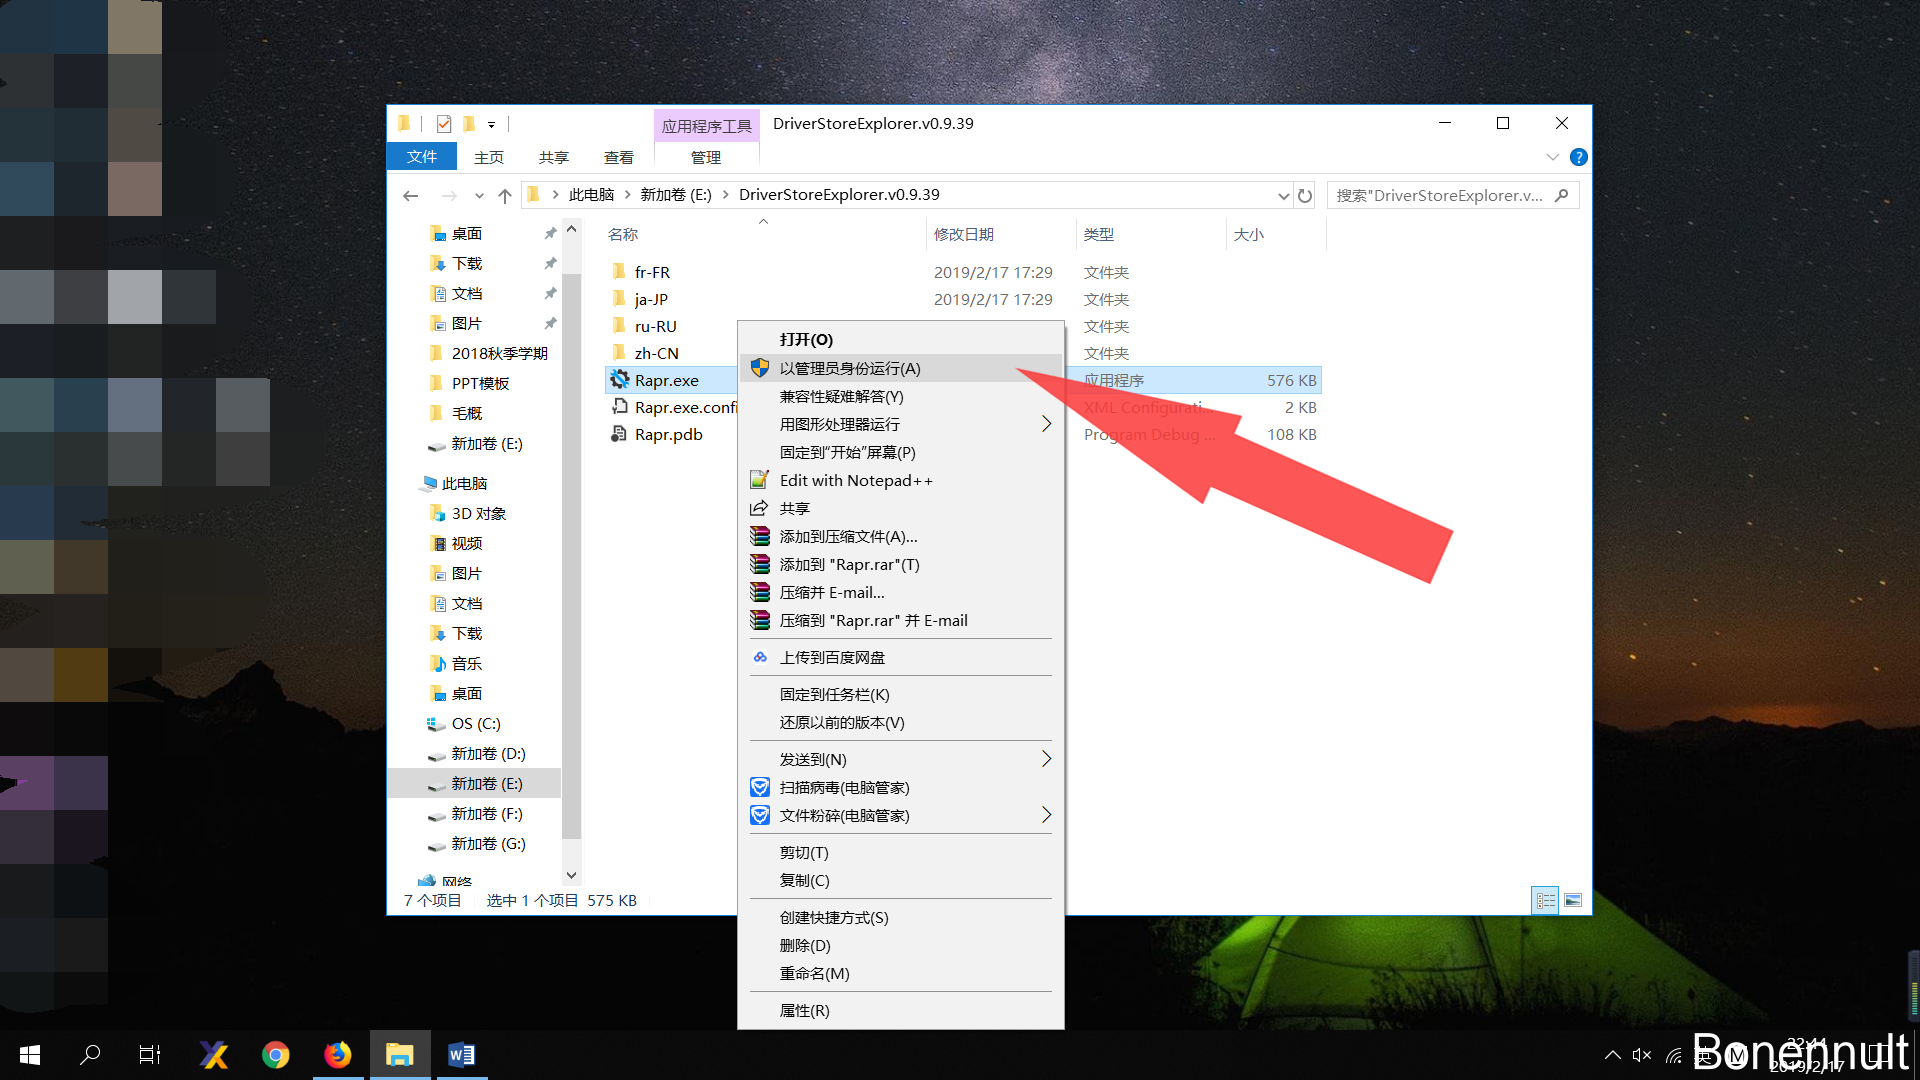
Task: Select 固定到任务栏(K) menu item
Action: coord(900,694)
